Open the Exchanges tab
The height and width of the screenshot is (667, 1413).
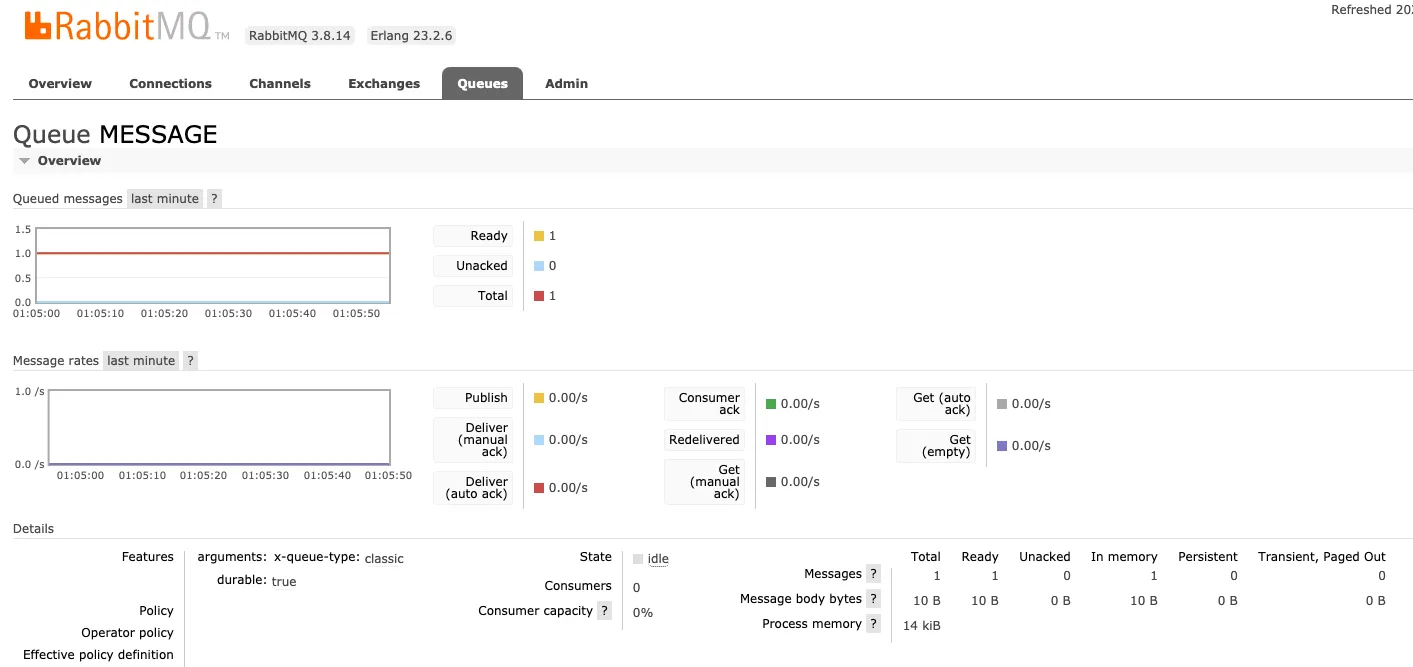[x=384, y=83]
